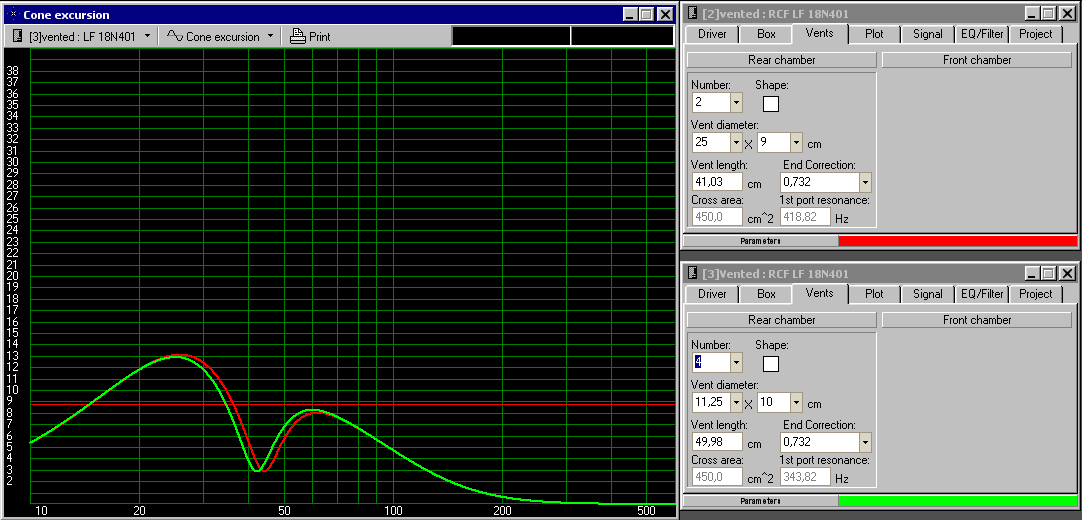The image size is (1082, 520).
Task: Toggle the Shape box in the [2]vented panel
Action: click(771, 103)
